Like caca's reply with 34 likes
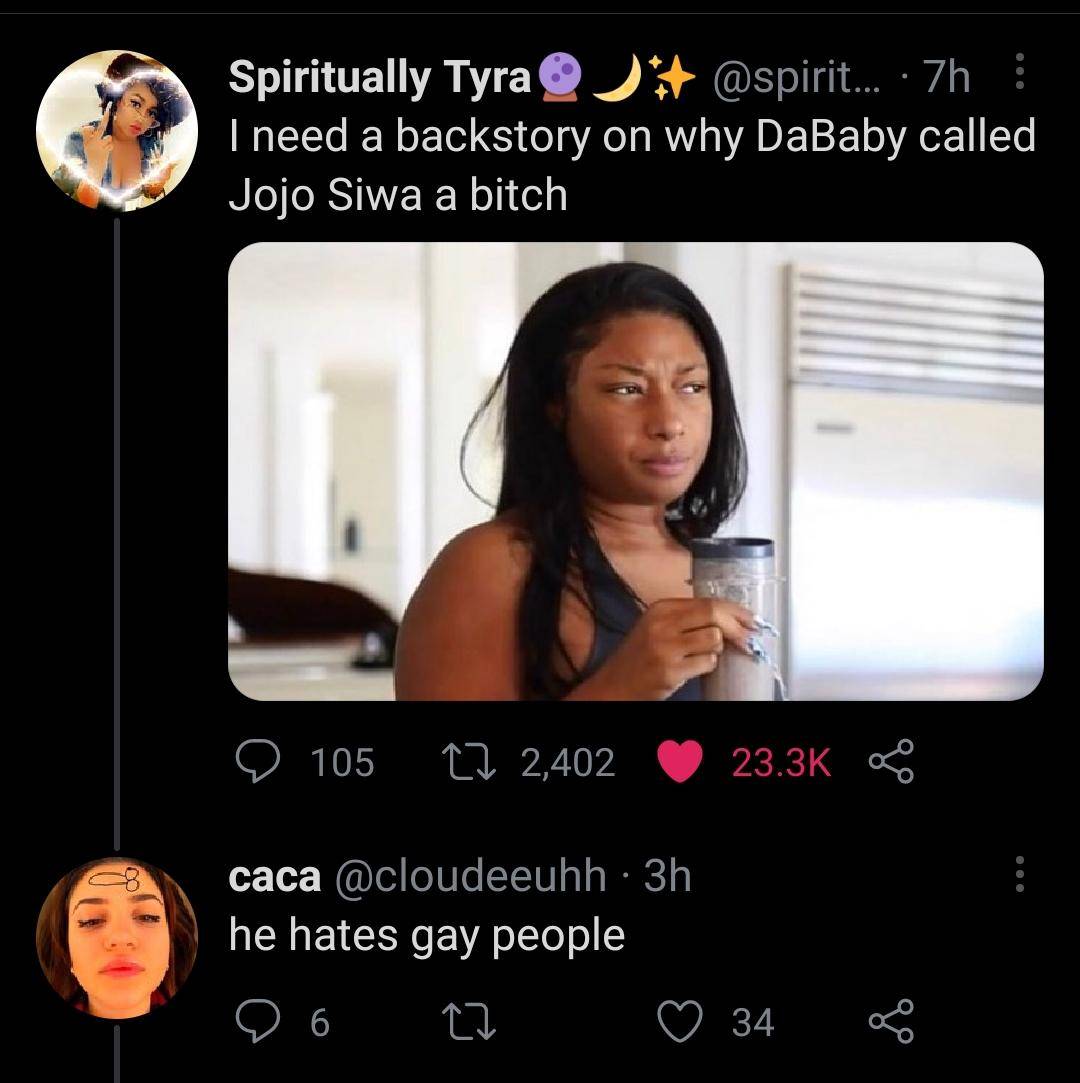Image resolution: width=1080 pixels, height=1083 pixels. pos(679,1022)
